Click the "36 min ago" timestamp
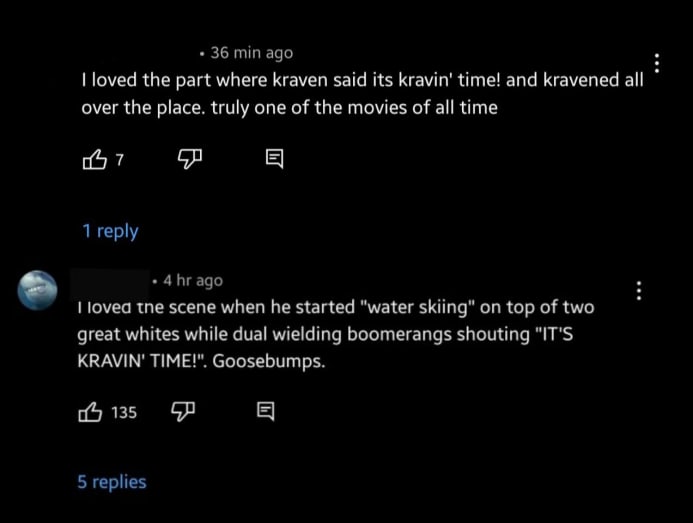The image size is (693, 523). tap(251, 53)
